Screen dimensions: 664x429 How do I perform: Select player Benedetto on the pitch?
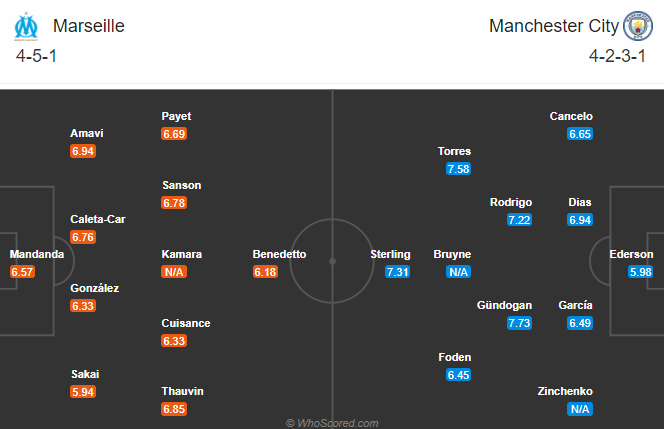[279, 254]
